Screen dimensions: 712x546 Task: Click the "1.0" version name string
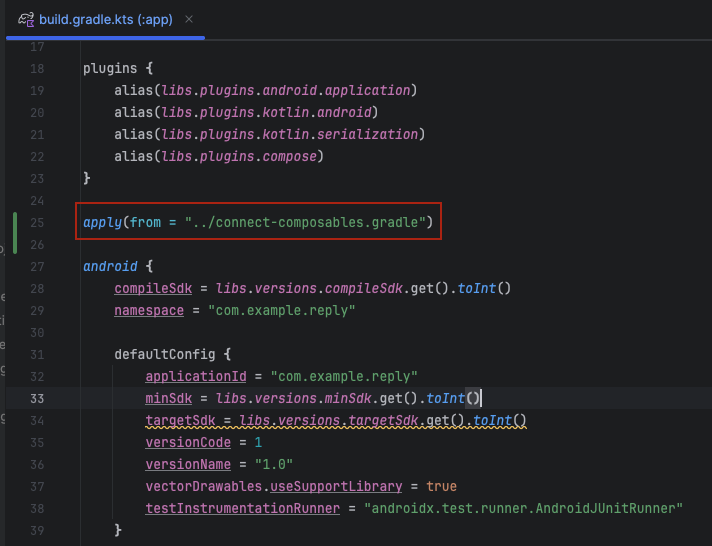click(x=274, y=465)
